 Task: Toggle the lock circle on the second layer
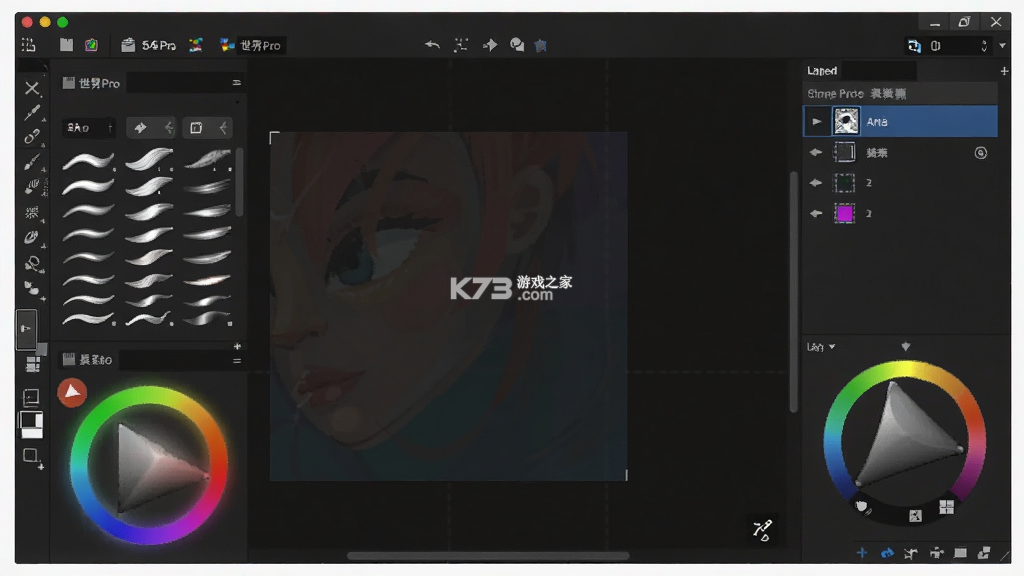click(981, 153)
